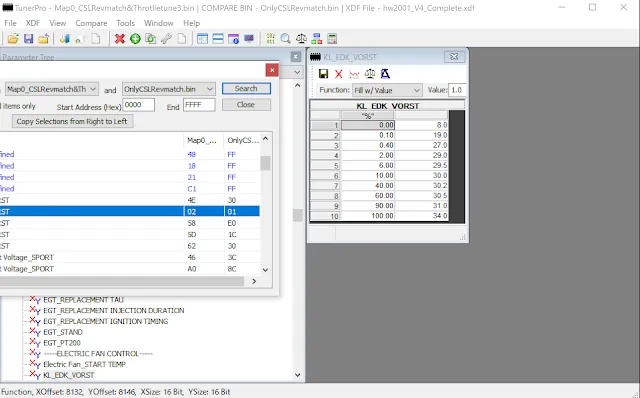This screenshot has width=640, height=398.
Task: Click the Start Address hex input field
Action: [x=139, y=105]
